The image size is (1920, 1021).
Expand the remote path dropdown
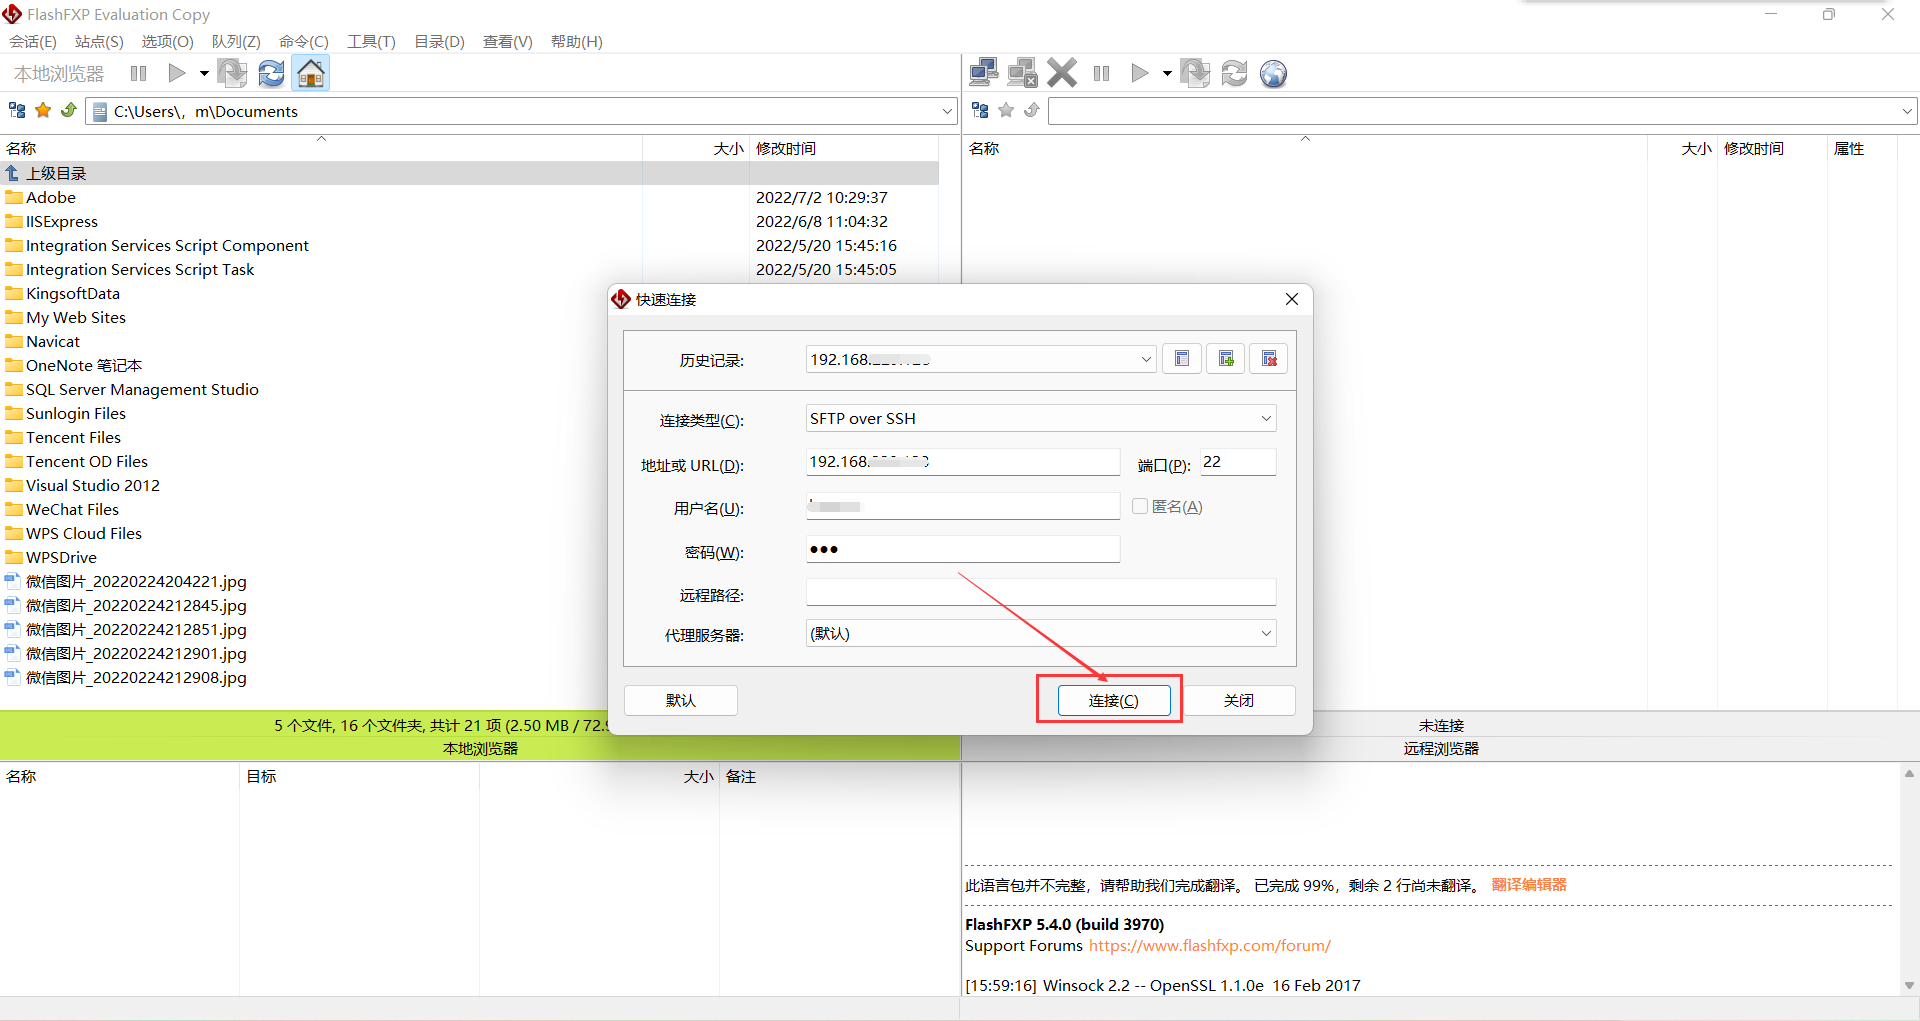(1907, 111)
